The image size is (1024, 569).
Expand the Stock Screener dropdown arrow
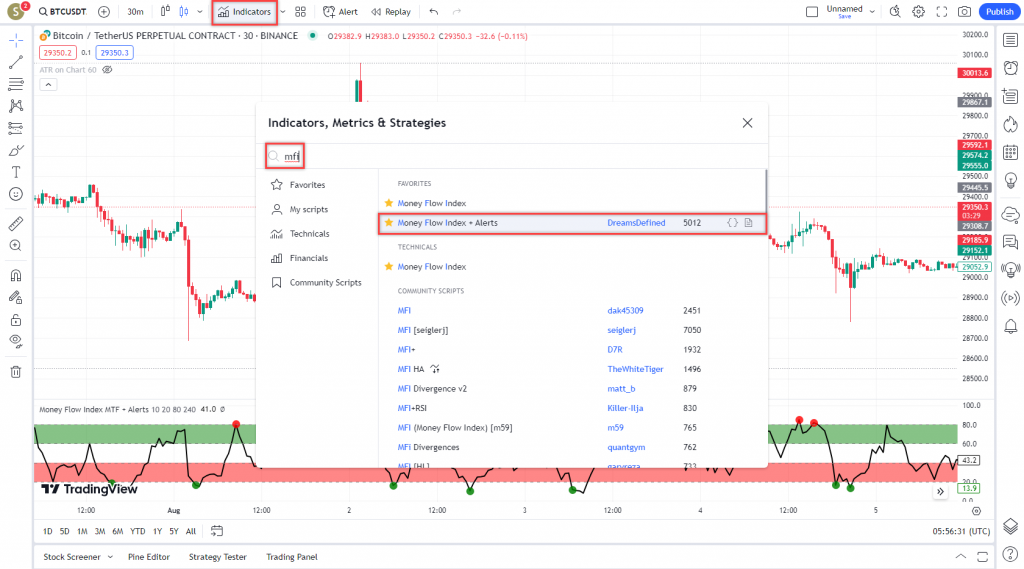(x=110, y=557)
